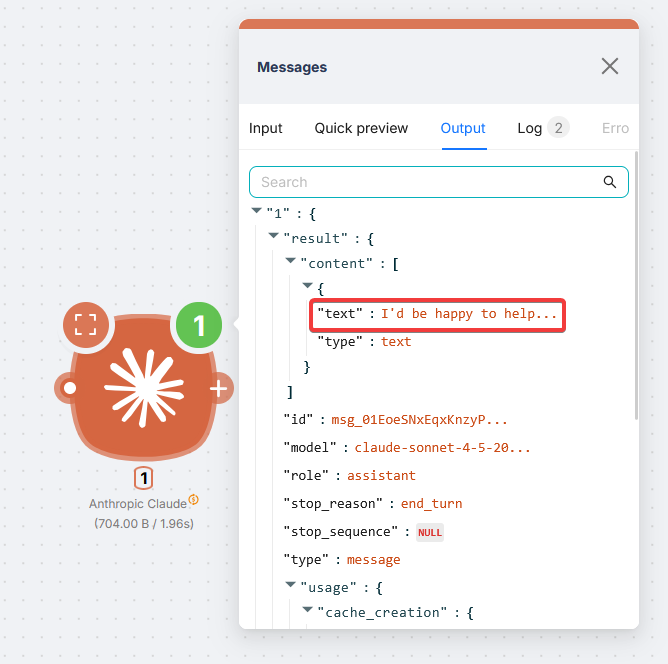Viewport: 668px width, 664px height.
Task: Collapse the "1" root bundle node
Action: click(x=257, y=213)
